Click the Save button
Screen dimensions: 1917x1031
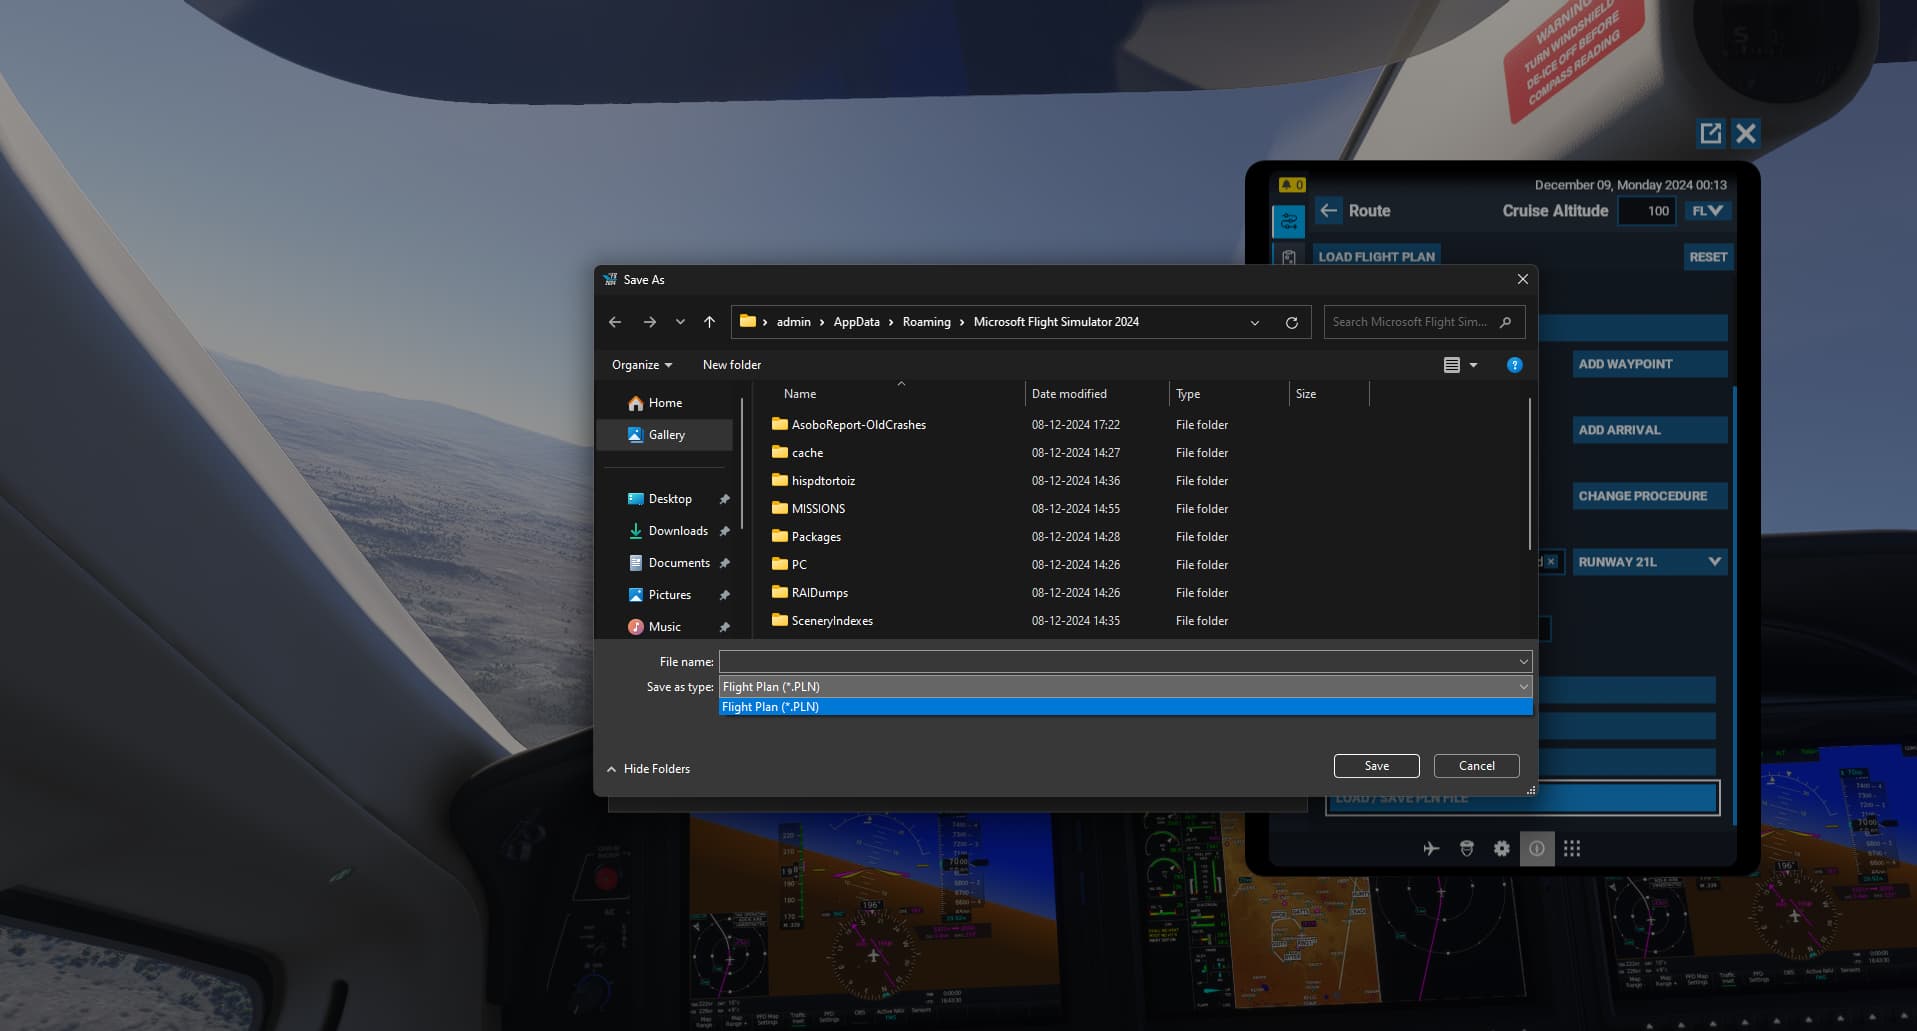coord(1376,765)
